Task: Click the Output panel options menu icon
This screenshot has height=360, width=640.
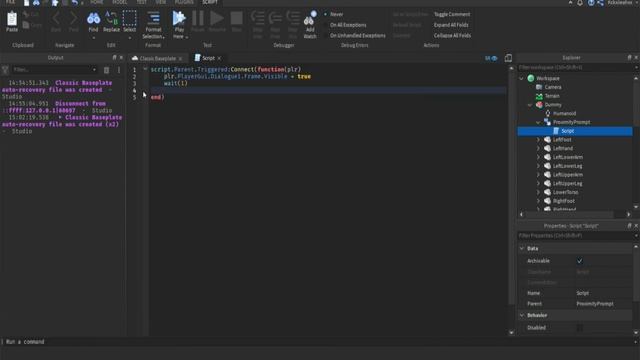Action: pos(119,70)
